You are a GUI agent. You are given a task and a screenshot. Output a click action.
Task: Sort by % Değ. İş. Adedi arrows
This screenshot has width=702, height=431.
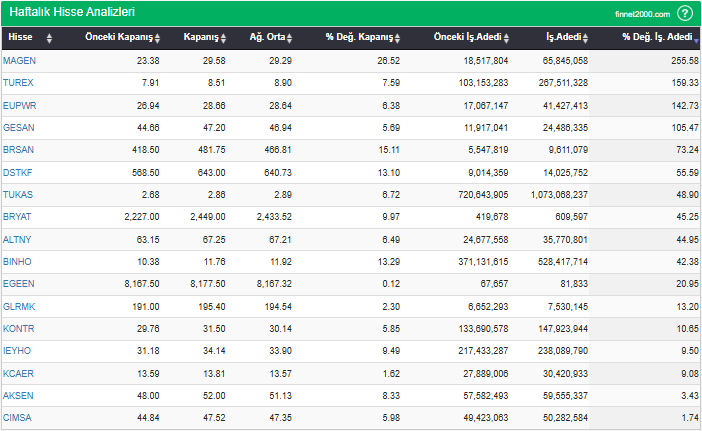(x=696, y=38)
